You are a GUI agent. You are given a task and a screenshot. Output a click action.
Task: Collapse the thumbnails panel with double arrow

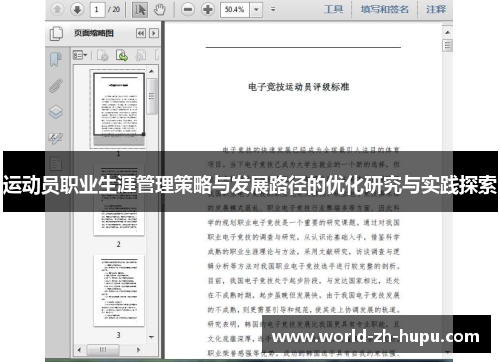[141, 33]
